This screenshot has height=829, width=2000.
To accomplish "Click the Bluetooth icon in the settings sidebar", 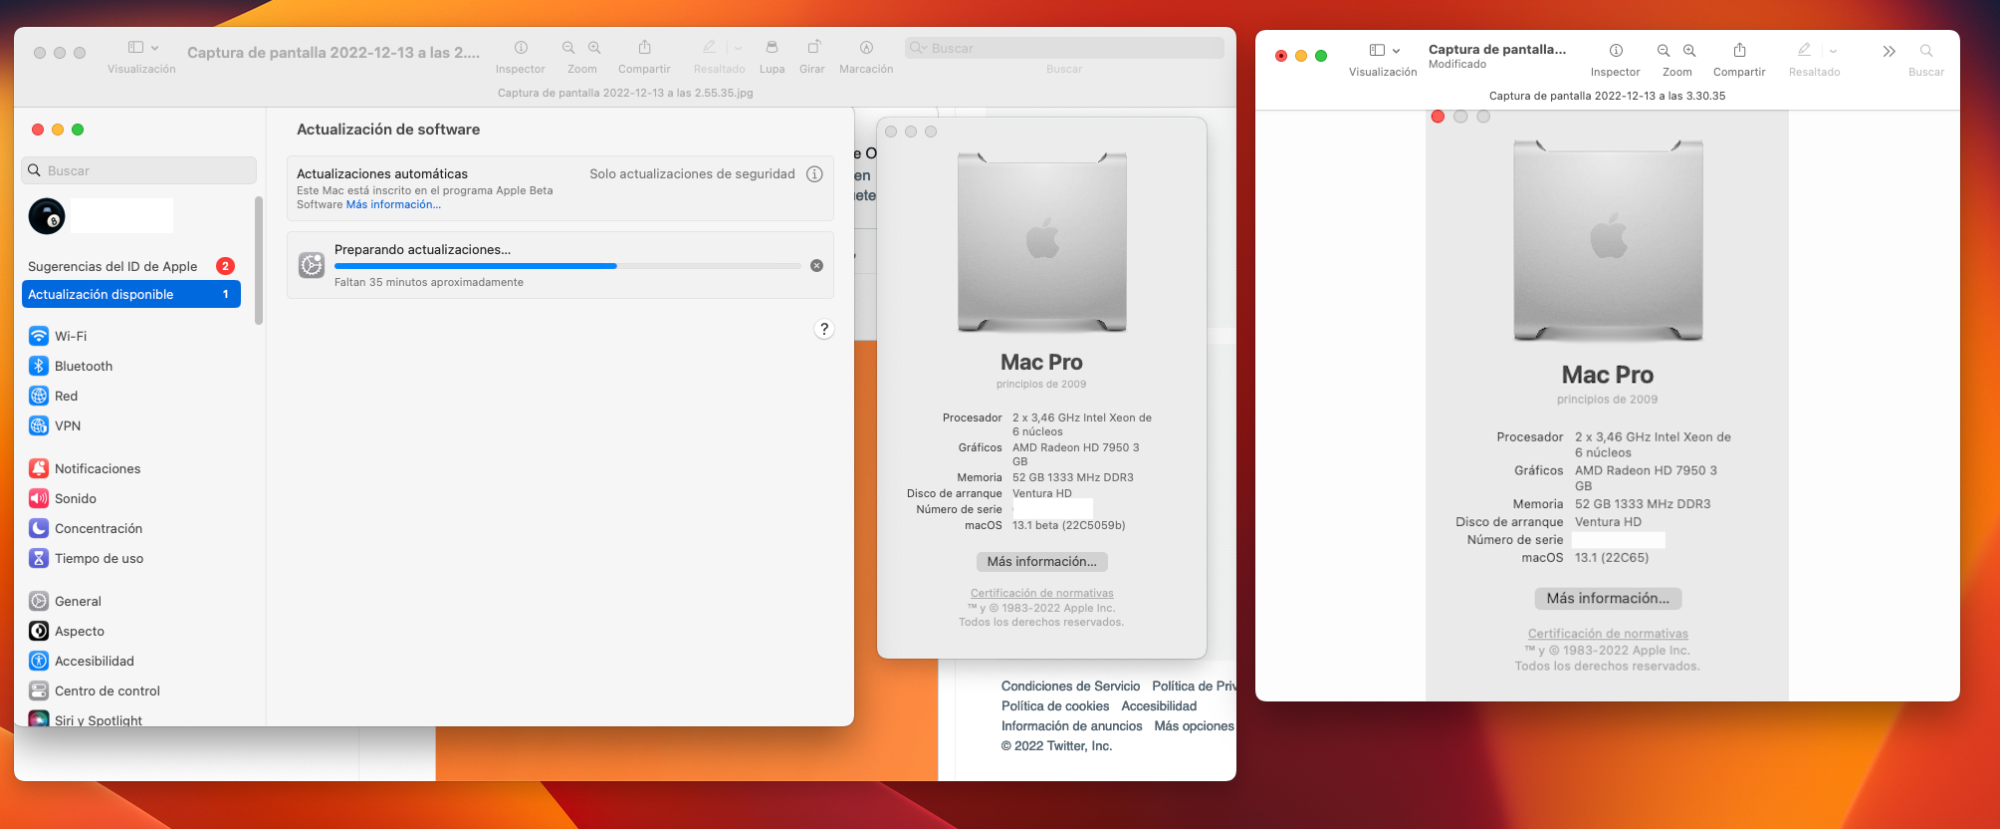I will click(39, 366).
